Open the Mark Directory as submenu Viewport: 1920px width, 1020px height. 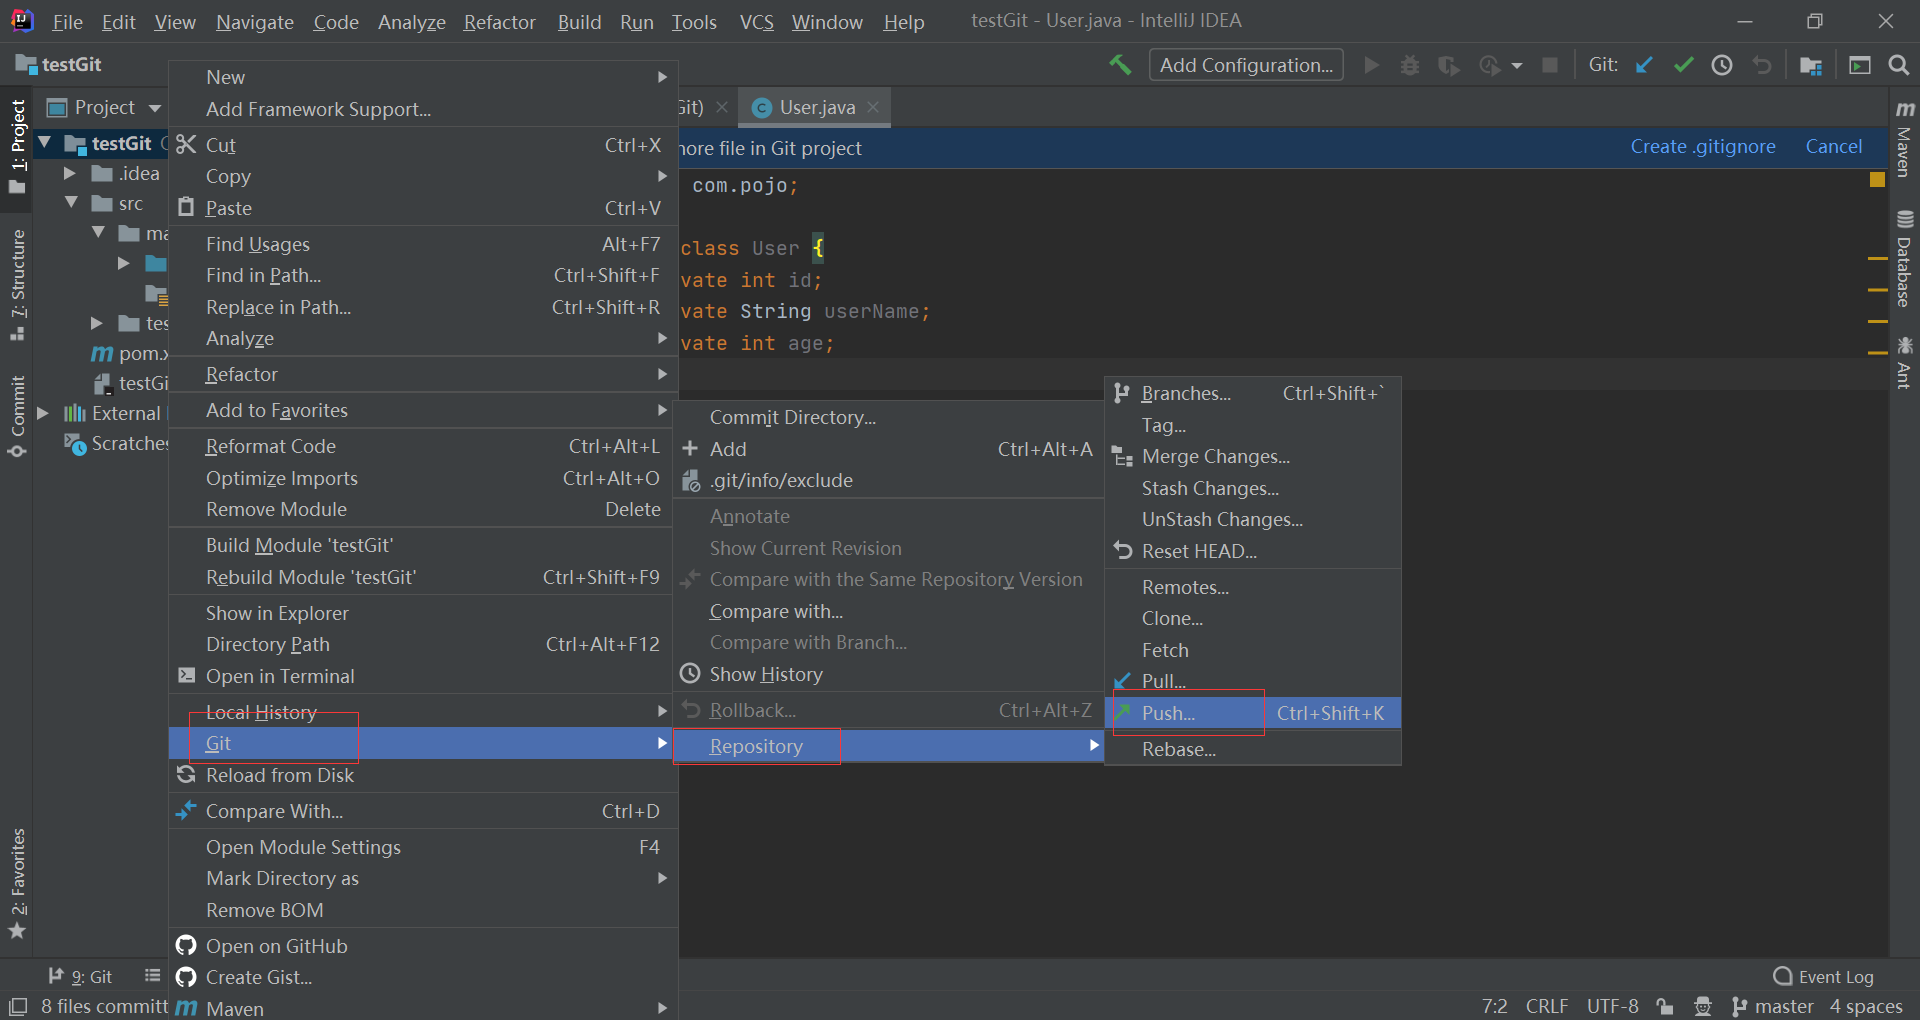pos(423,878)
